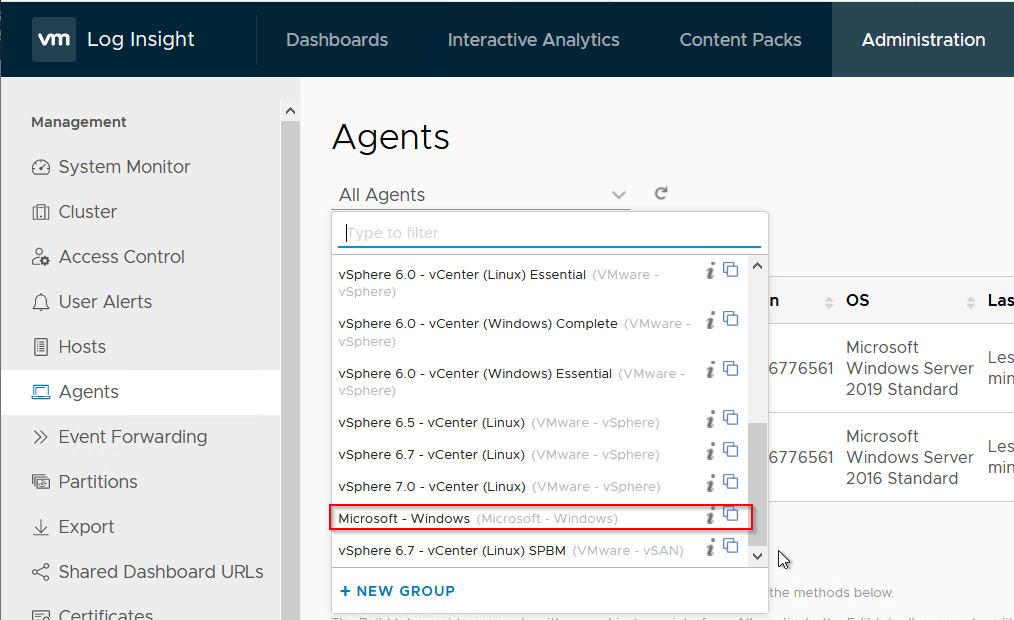Click the dropdown list scrollbar down arrow
The width and height of the screenshot is (1014, 620).
coord(757,556)
